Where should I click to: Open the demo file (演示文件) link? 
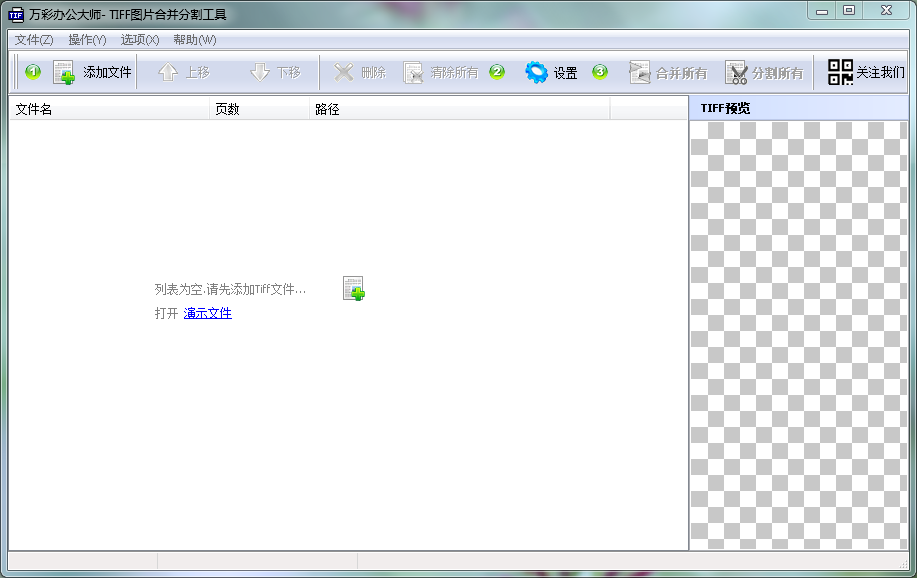(207, 313)
